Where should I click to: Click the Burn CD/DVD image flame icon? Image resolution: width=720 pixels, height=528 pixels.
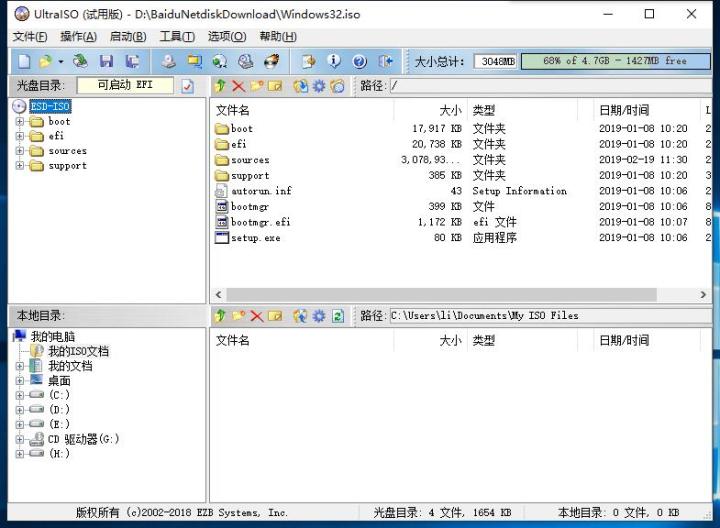272,61
